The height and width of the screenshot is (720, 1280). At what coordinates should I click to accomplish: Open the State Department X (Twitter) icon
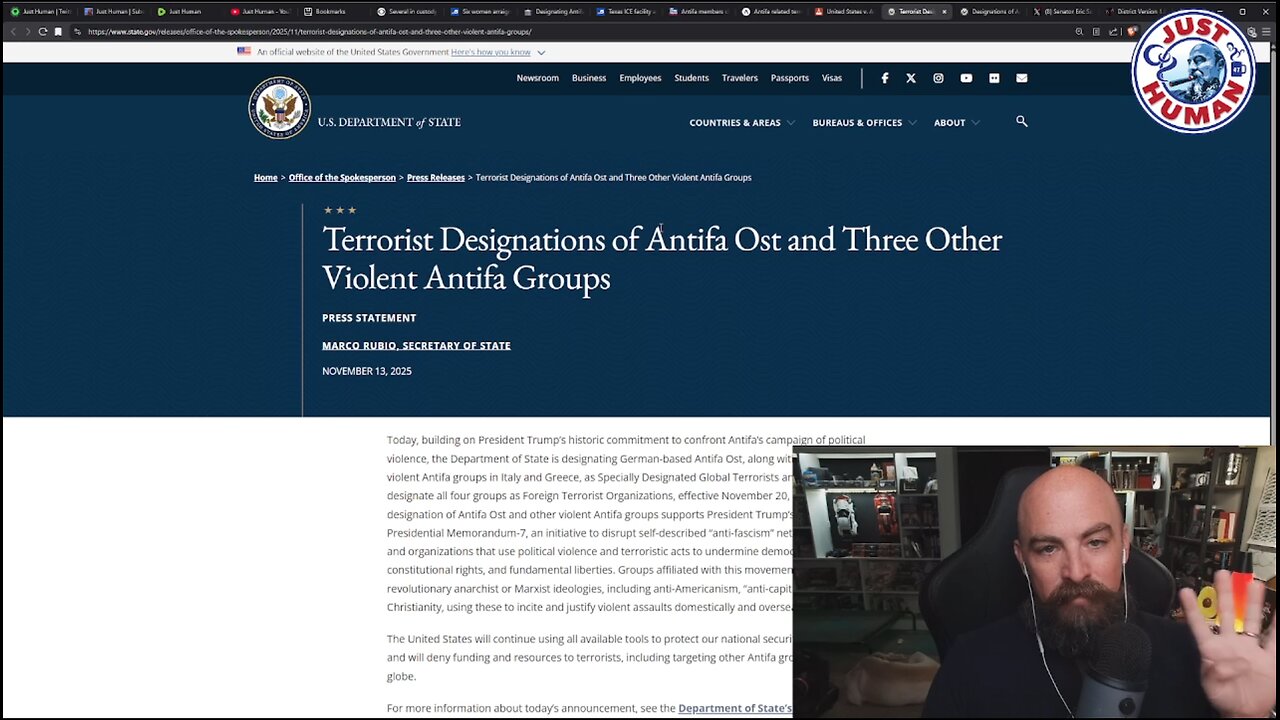pos(911,78)
